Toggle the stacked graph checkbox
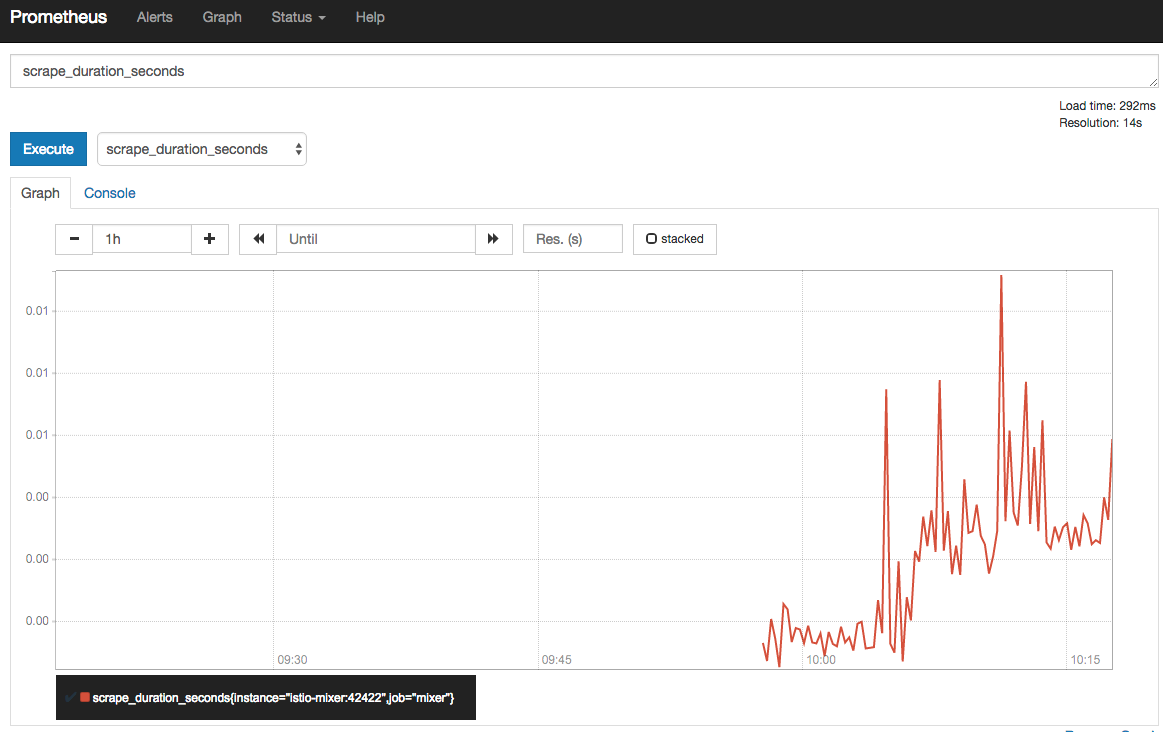1163x732 pixels. coord(651,239)
